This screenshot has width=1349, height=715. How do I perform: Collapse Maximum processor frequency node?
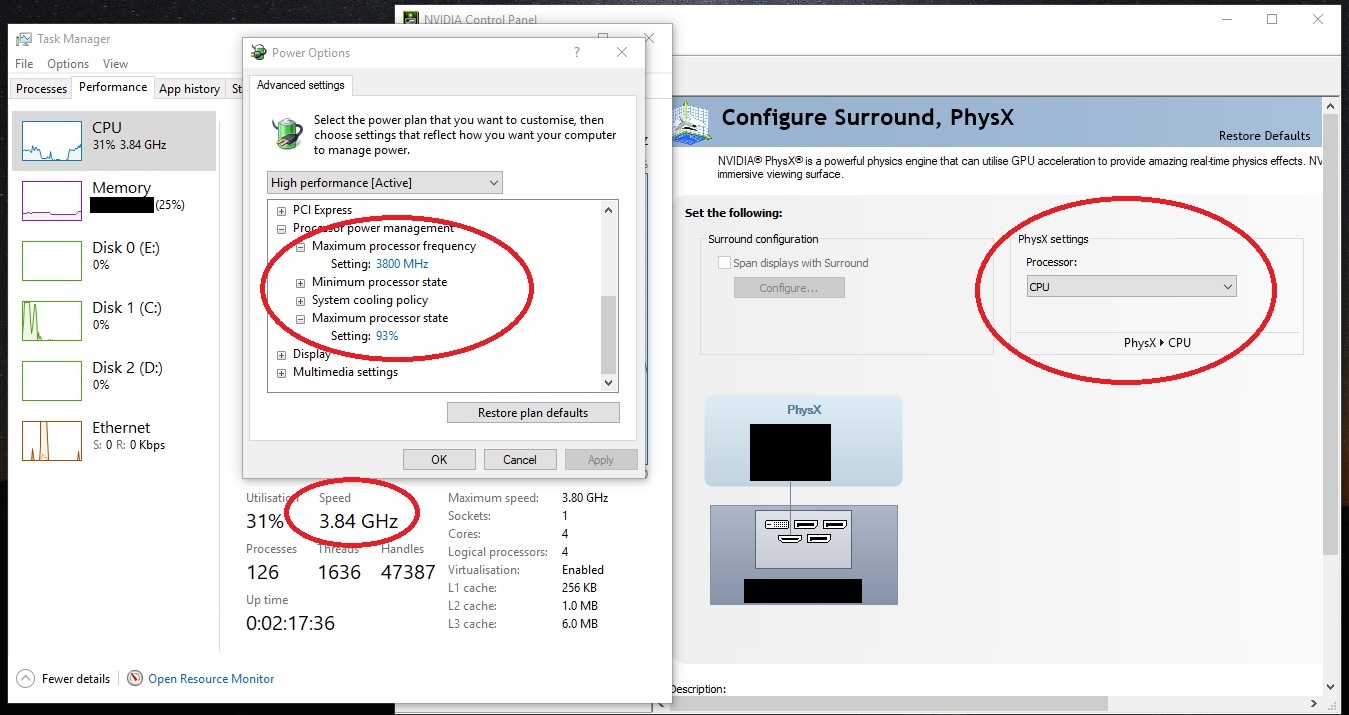click(x=300, y=246)
